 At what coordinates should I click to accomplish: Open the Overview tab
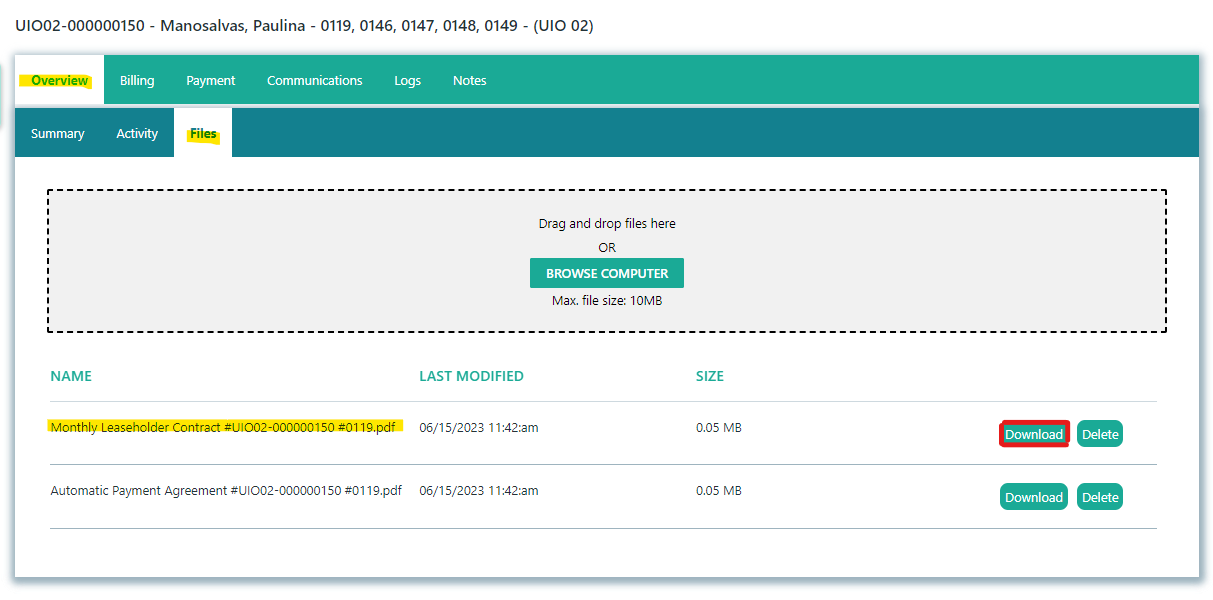pos(60,81)
